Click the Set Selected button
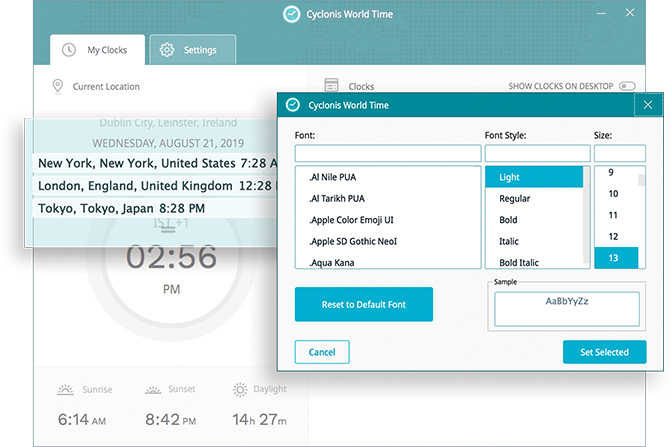 point(604,352)
